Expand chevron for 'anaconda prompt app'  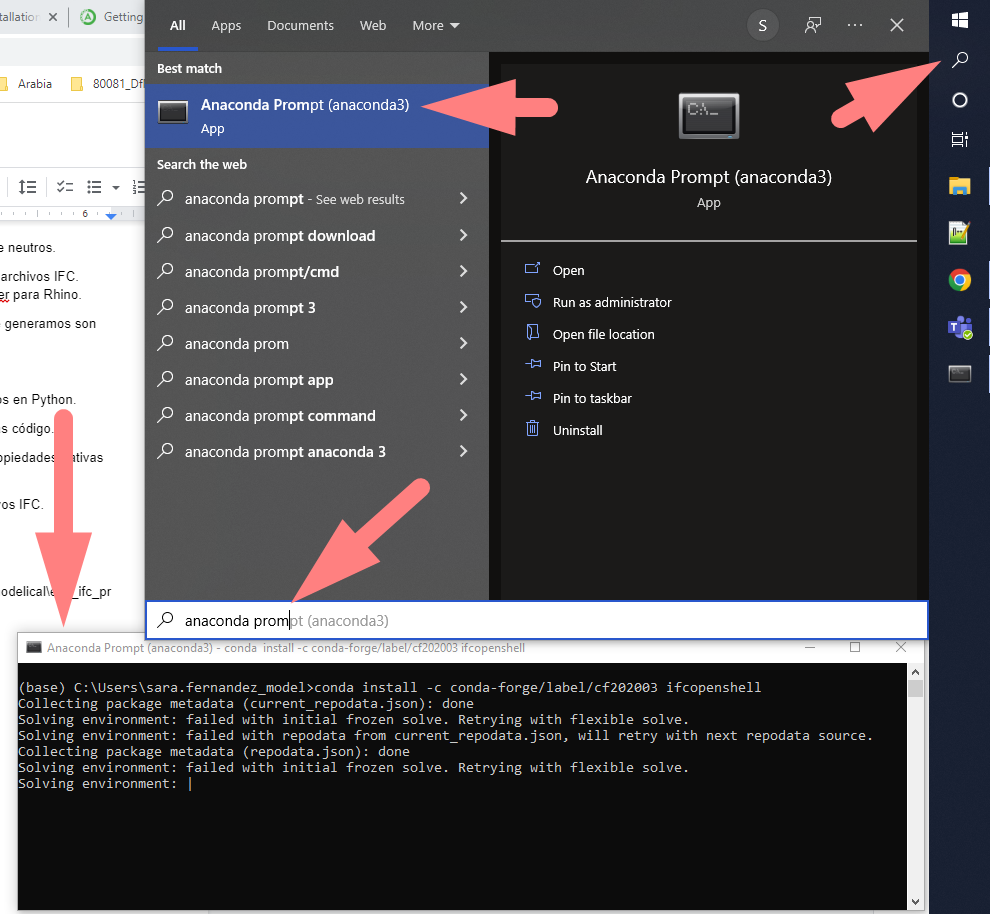click(463, 379)
